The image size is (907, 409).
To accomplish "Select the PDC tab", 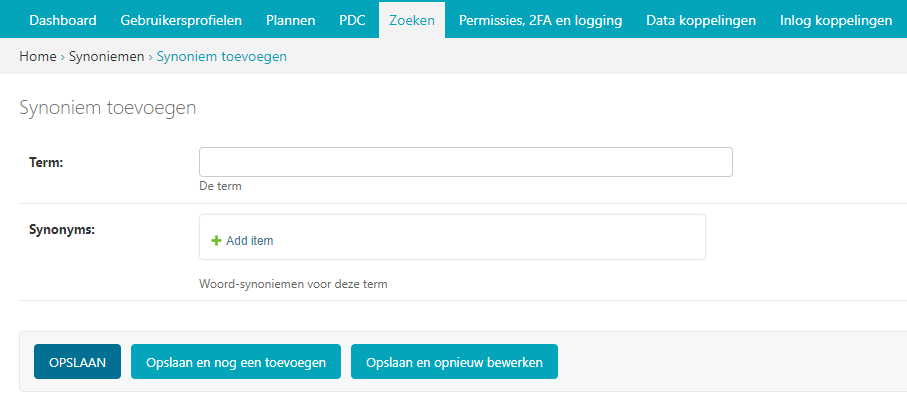I will pyautogui.click(x=353, y=20).
